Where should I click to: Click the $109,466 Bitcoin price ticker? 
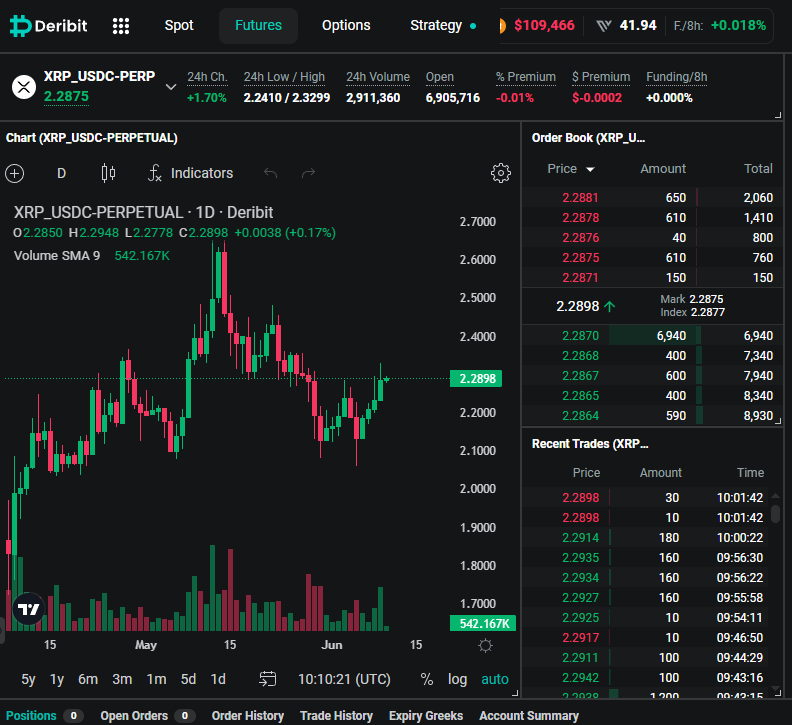[x=544, y=25]
